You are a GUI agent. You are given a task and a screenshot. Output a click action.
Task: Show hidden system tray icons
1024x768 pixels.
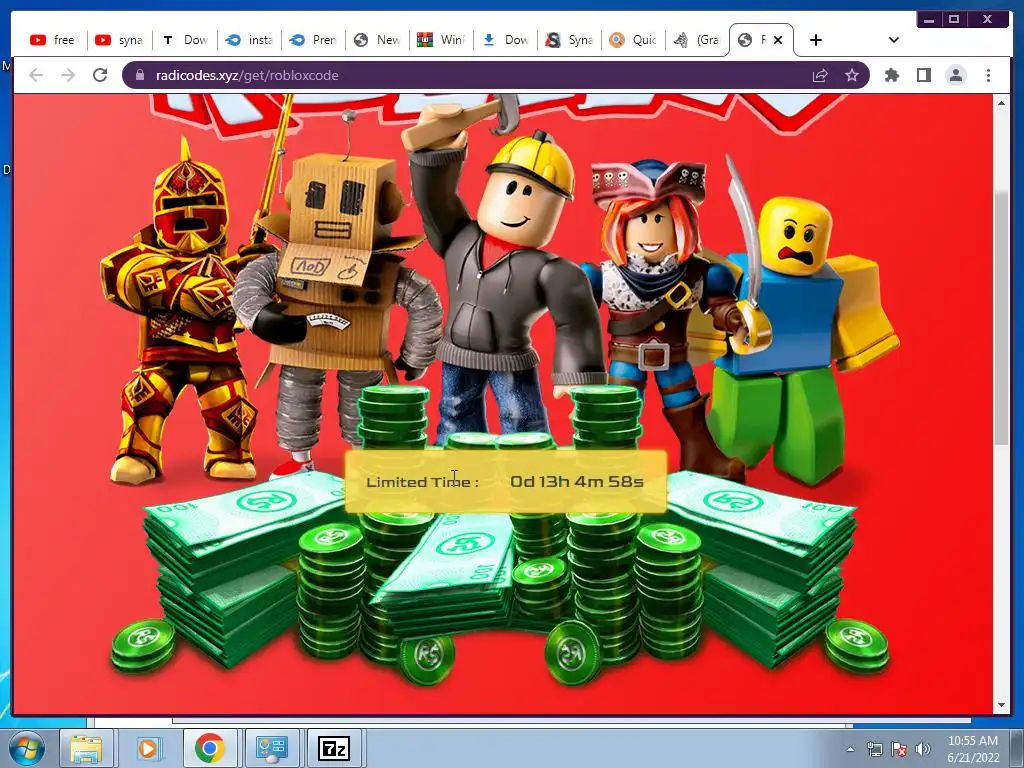coord(850,749)
